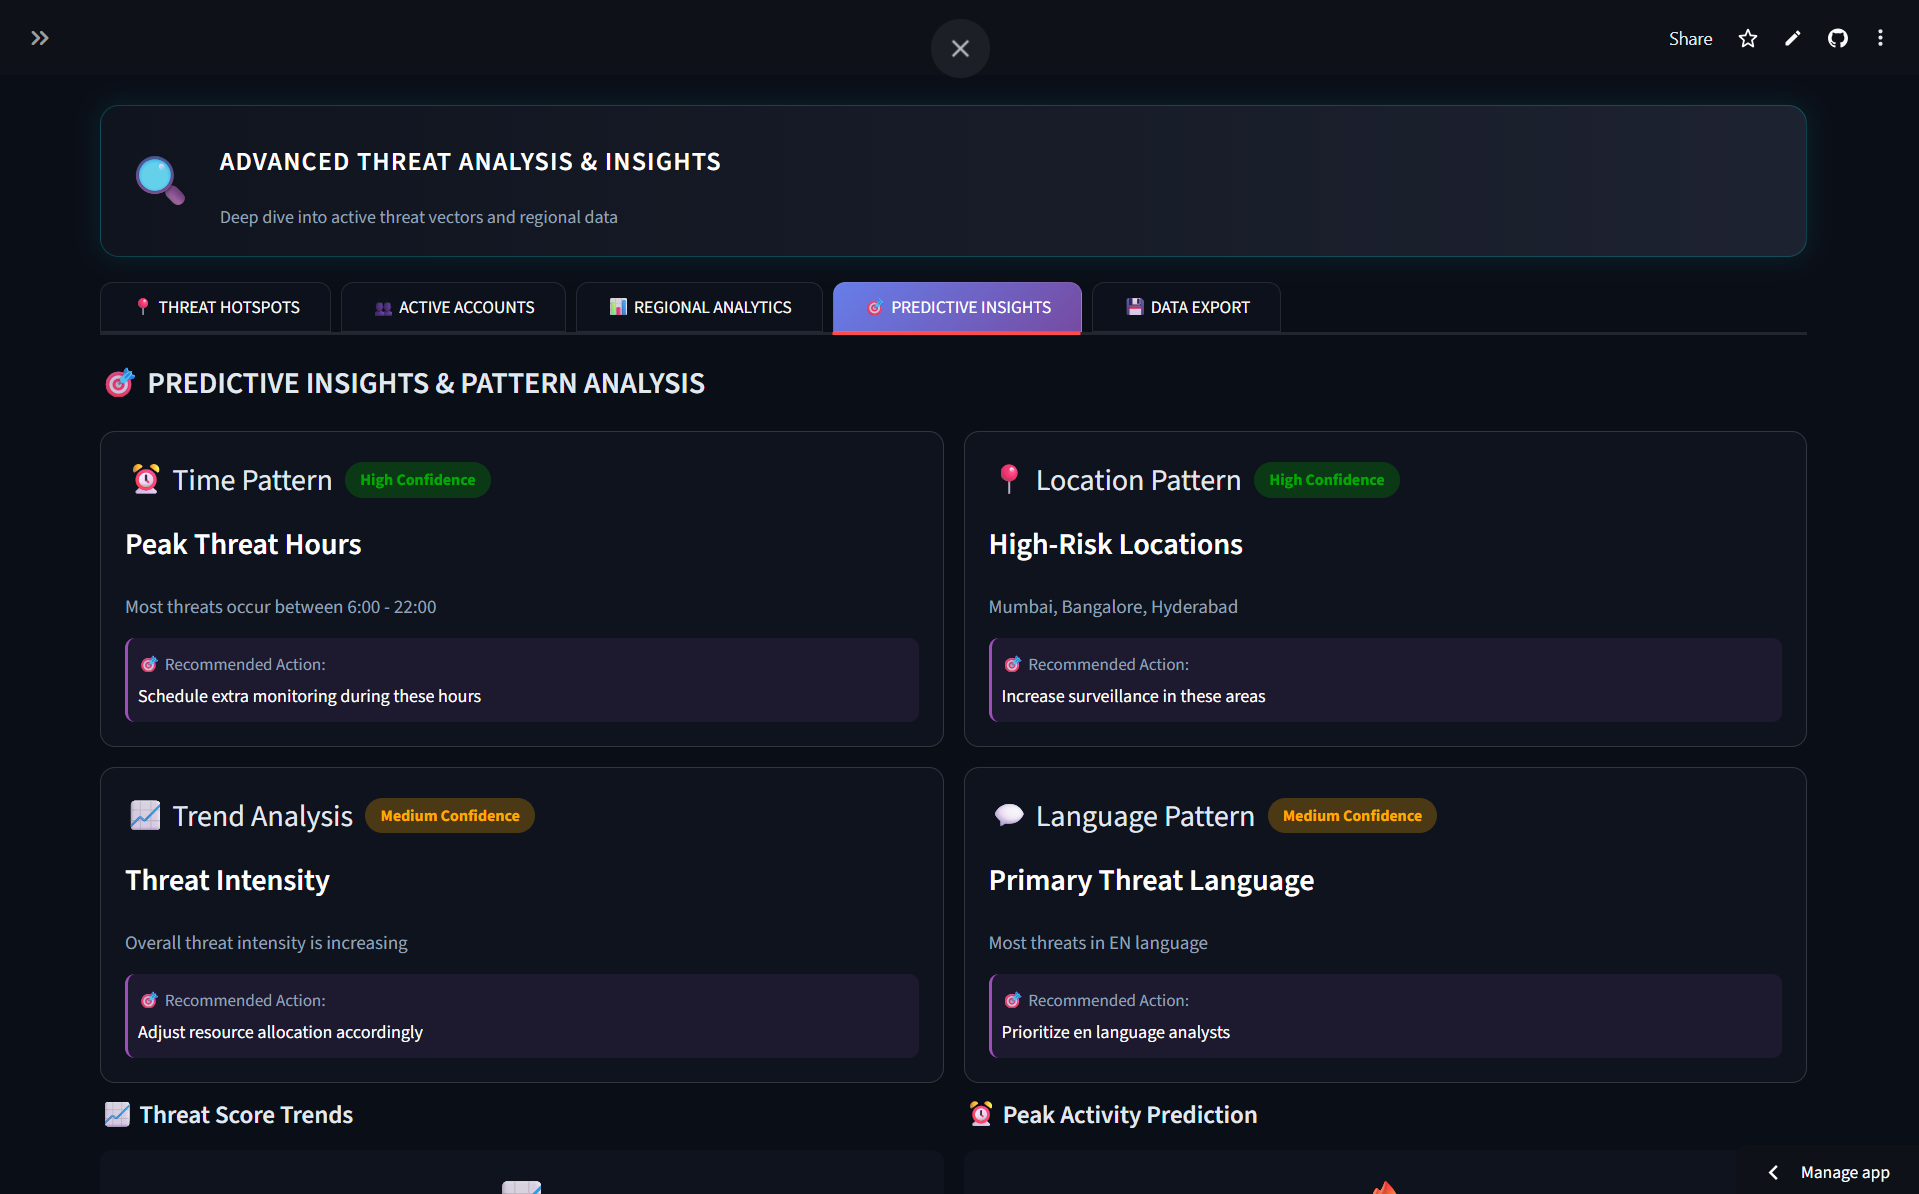
Task: Click the chart icon beside Threat Score Trends
Action: [117, 1115]
